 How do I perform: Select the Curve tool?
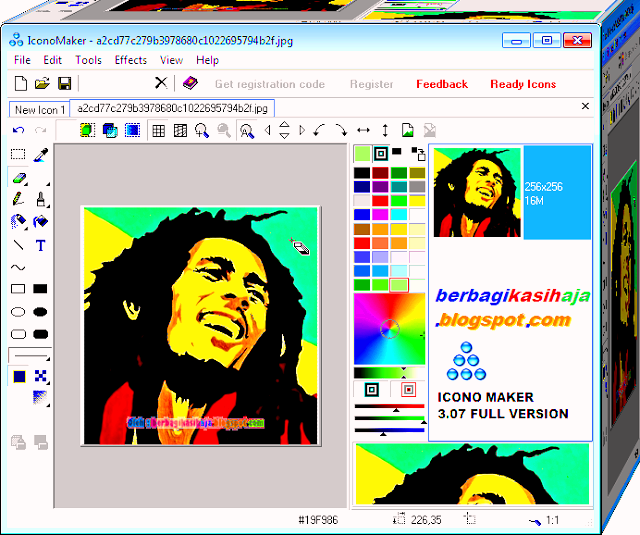pyautogui.click(x=18, y=267)
